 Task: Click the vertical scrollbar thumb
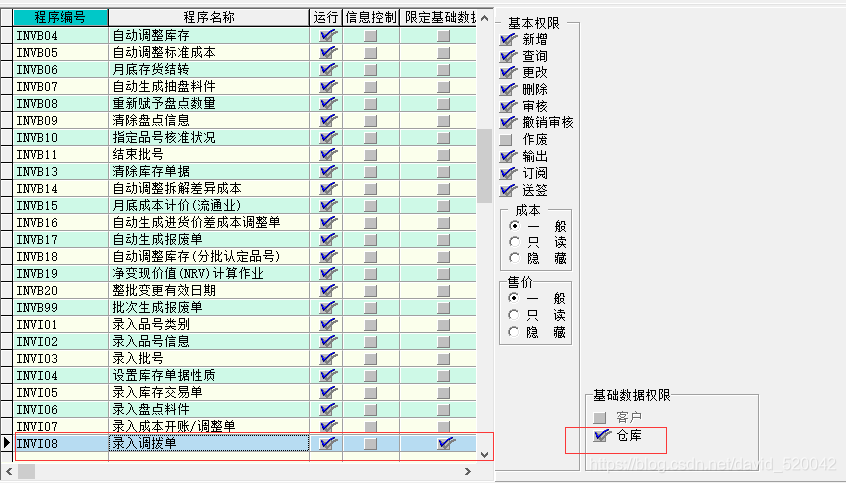(485, 166)
